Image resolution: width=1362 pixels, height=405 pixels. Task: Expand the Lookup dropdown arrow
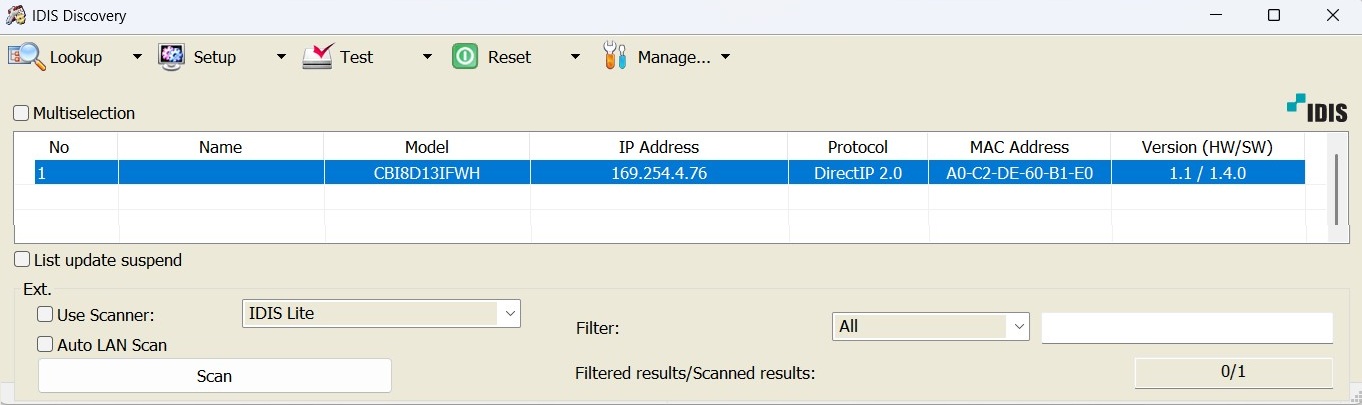pos(137,57)
